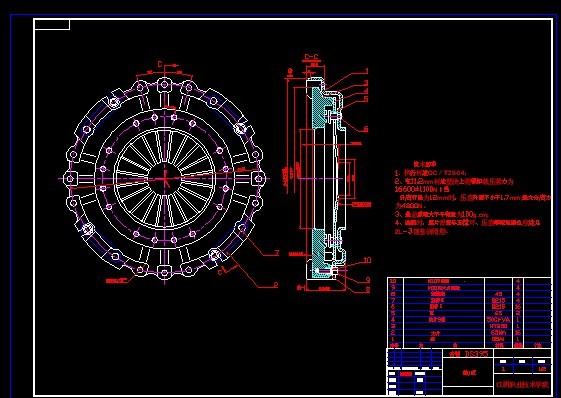Viewport: 561px width, 398px height.
Task: Select part number 2 callout below the front view
Action: tap(276, 285)
